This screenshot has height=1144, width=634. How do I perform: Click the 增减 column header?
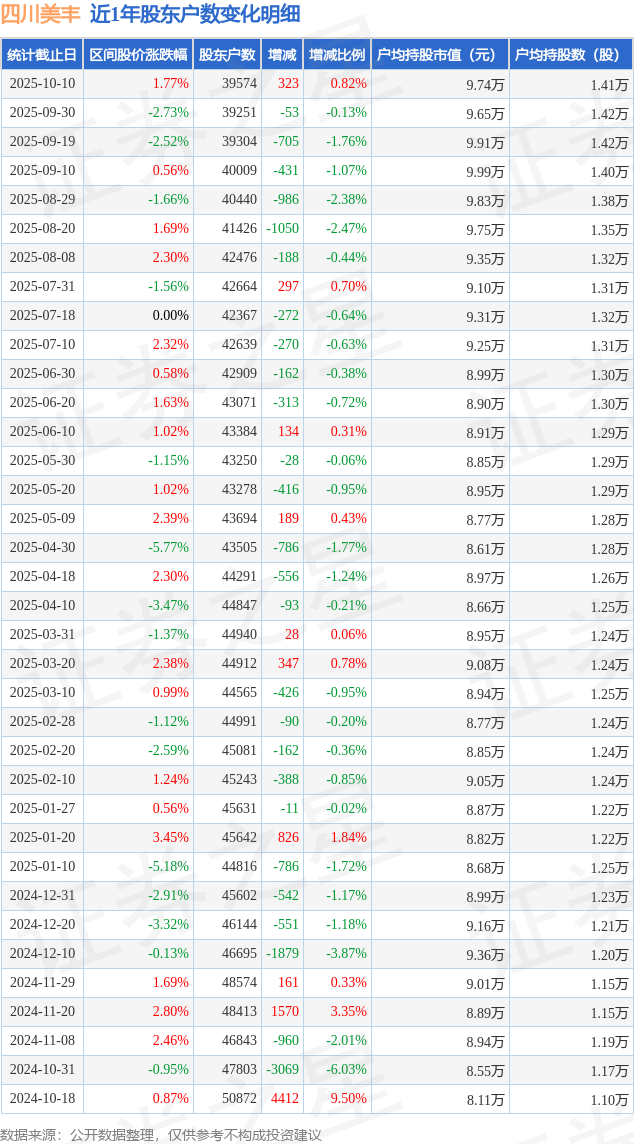[282, 55]
